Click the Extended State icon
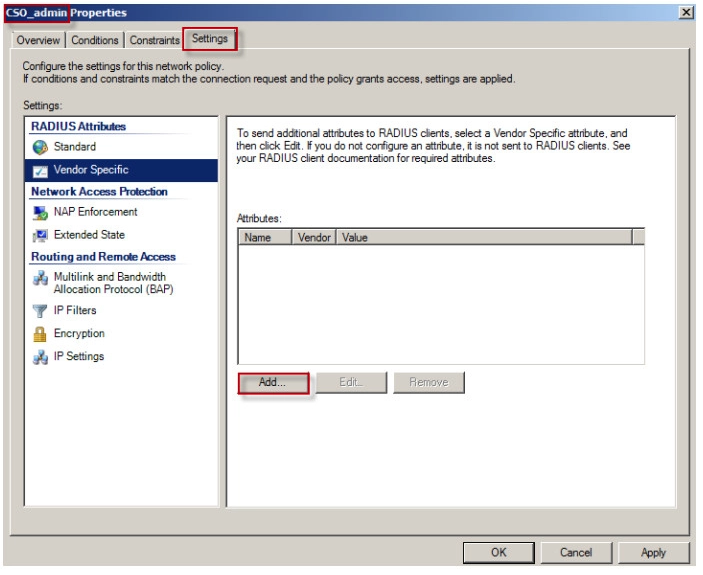703x575 pixels. [x=40, y=235]
